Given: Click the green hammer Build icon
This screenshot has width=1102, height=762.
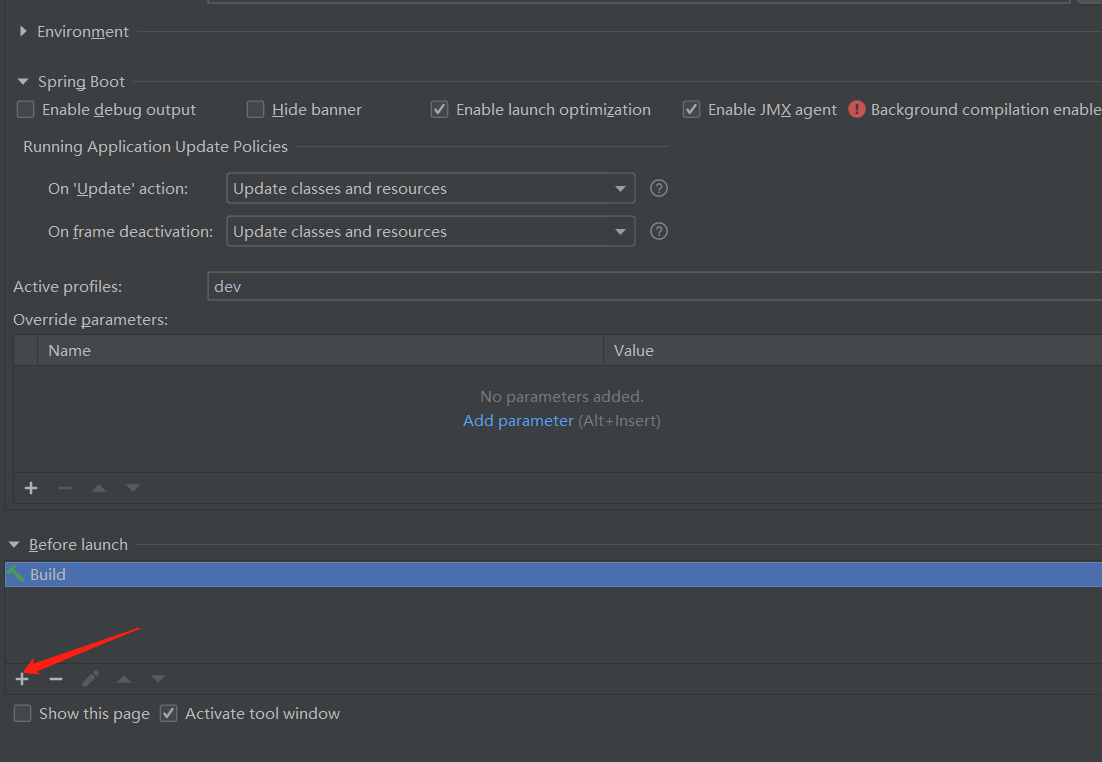Looking at the screenshot, I should (x=15, y=574).
